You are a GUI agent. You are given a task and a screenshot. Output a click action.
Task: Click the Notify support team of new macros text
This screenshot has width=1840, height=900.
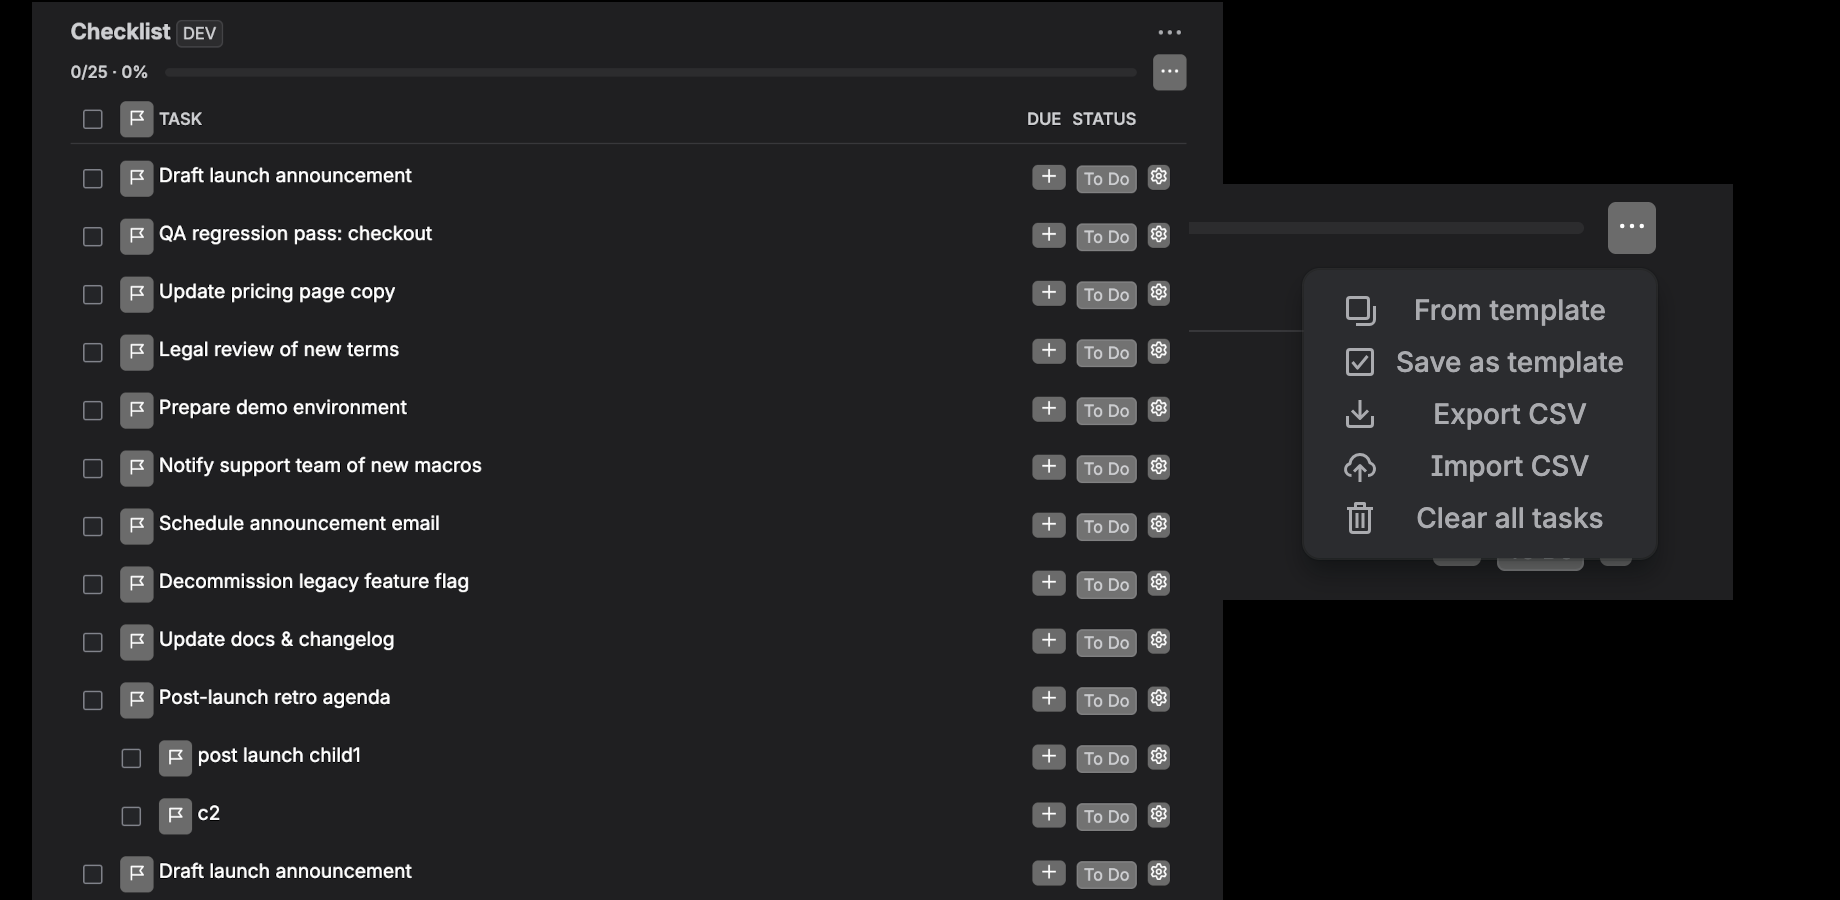click(x=320, y=465)
